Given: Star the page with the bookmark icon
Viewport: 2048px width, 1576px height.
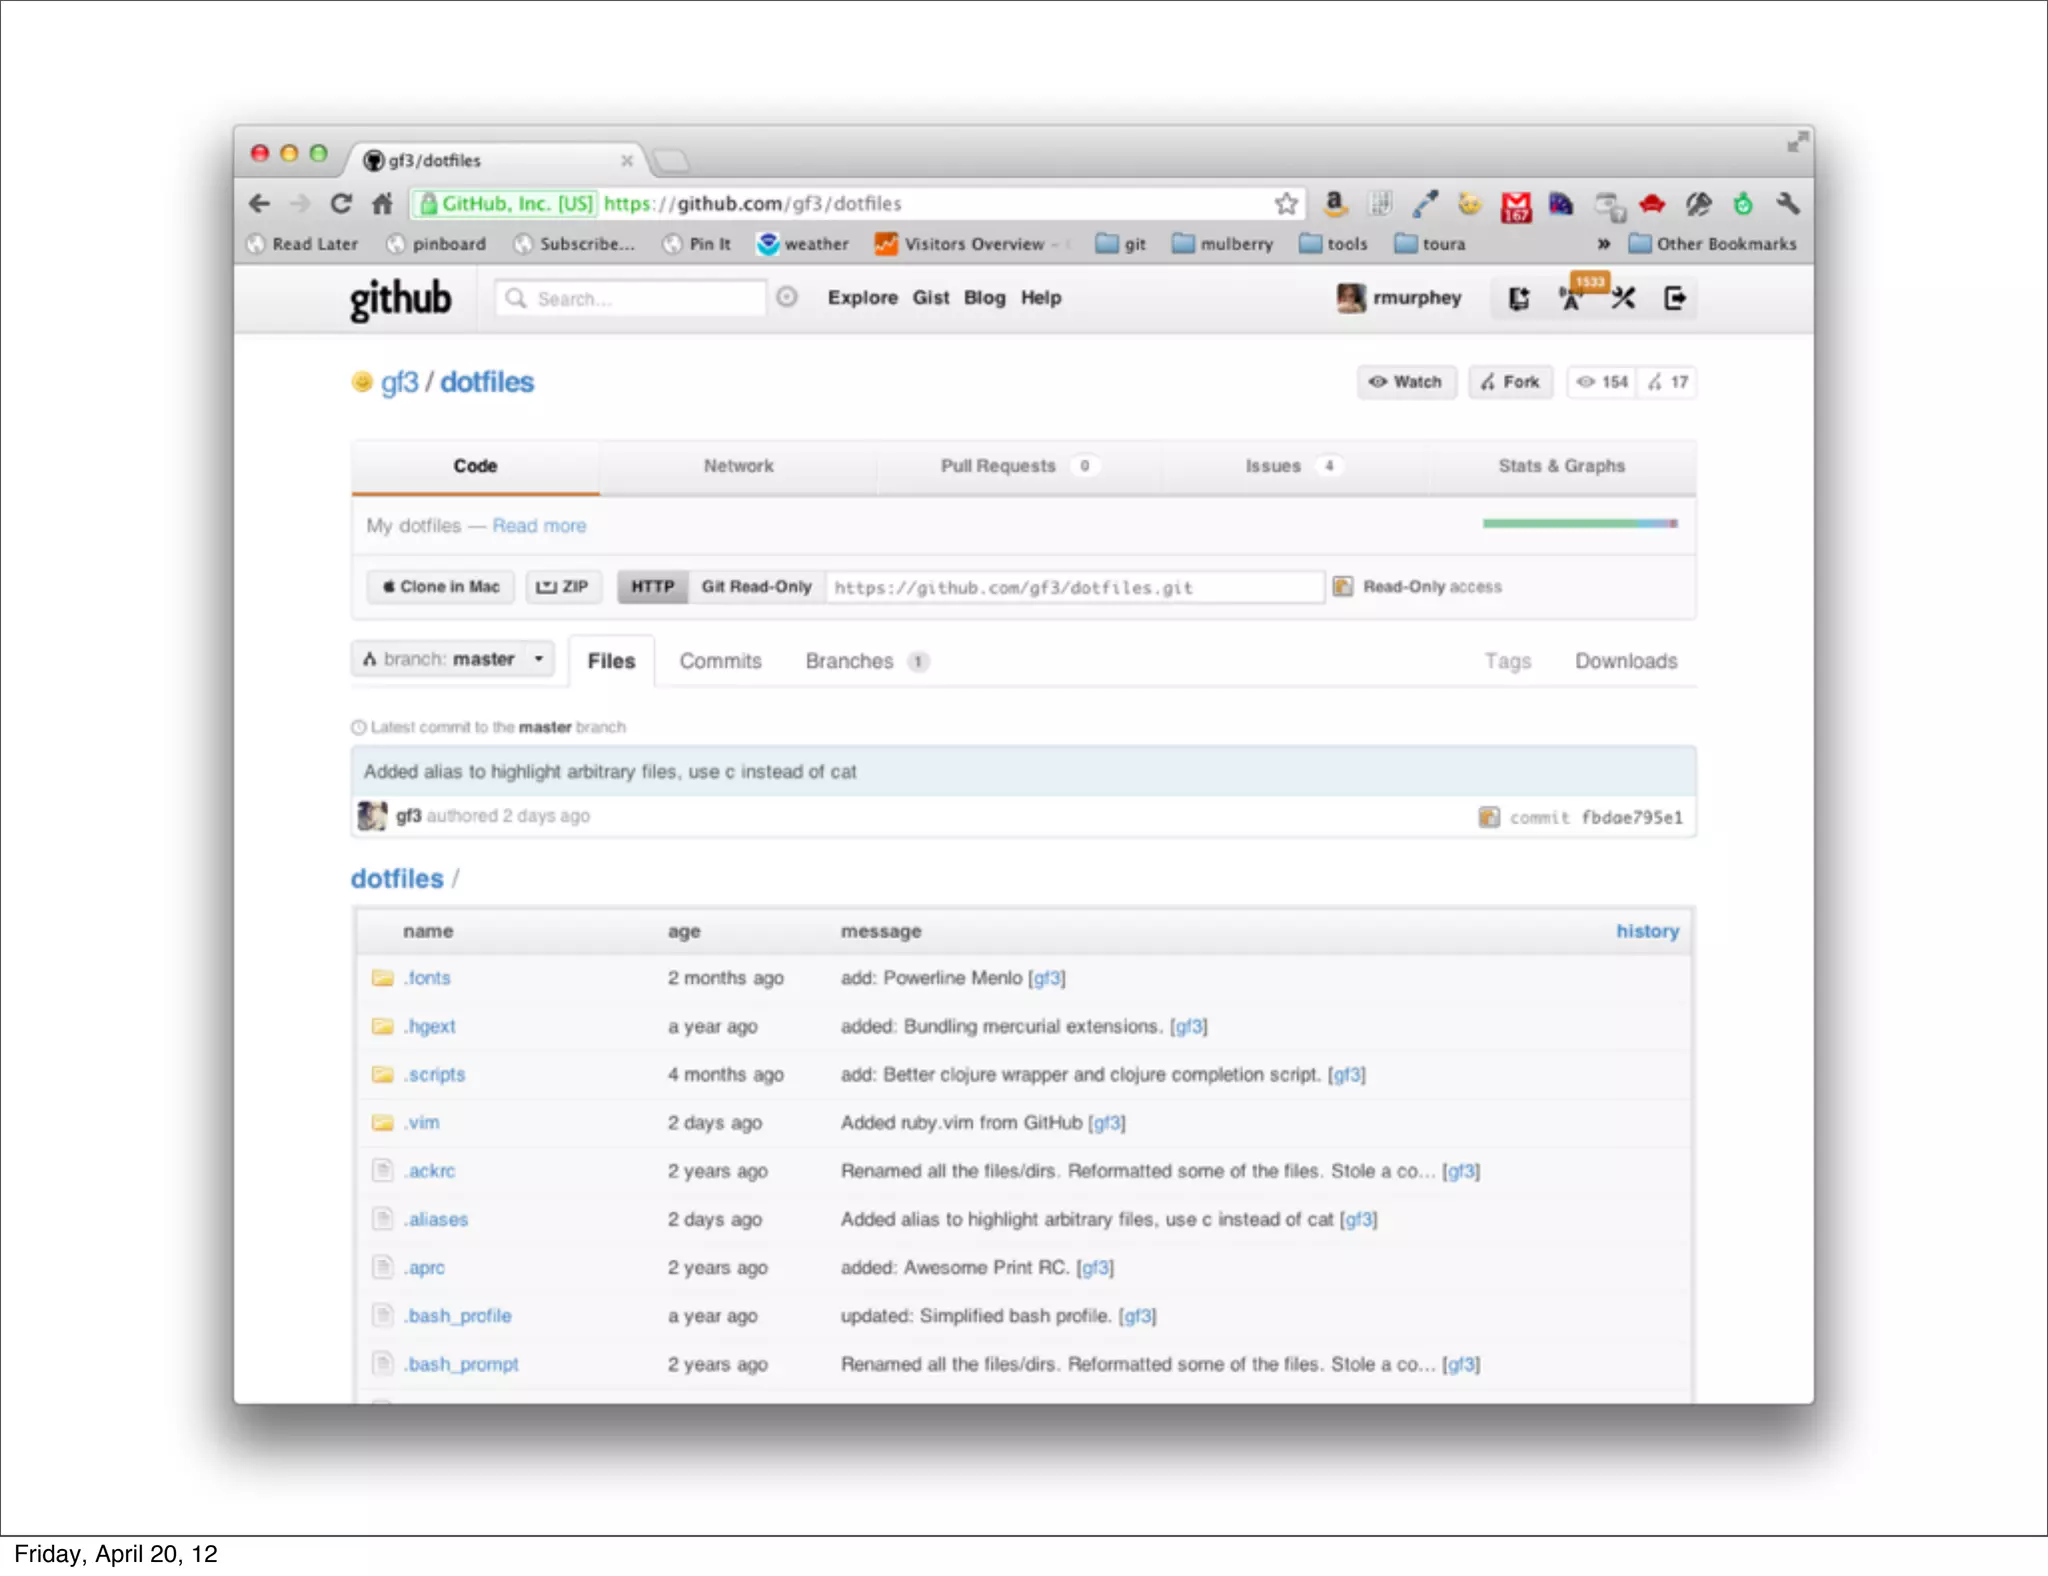Looking at the screenshot, I should point(1286,204).
